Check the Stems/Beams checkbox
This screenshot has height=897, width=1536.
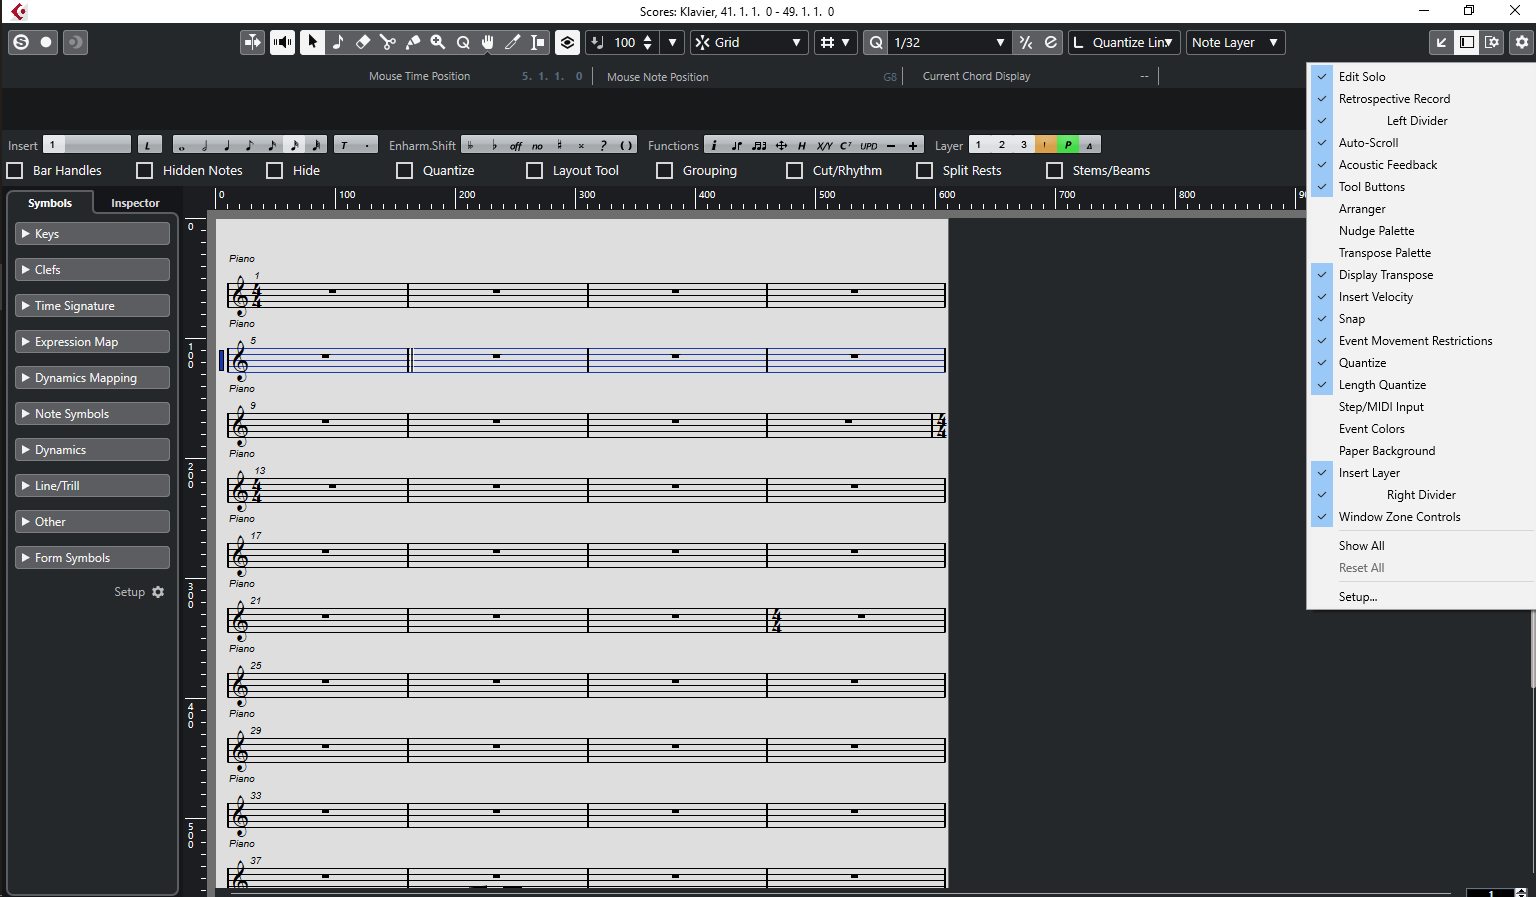point(1055,170)
